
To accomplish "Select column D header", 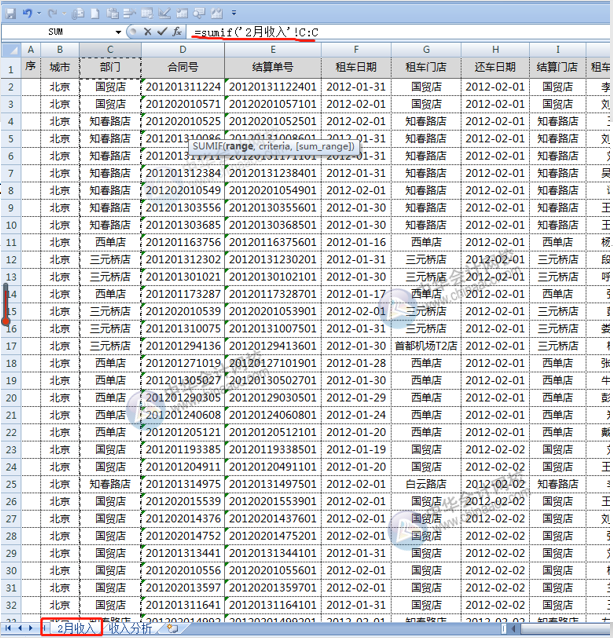I will pos(183,49).
